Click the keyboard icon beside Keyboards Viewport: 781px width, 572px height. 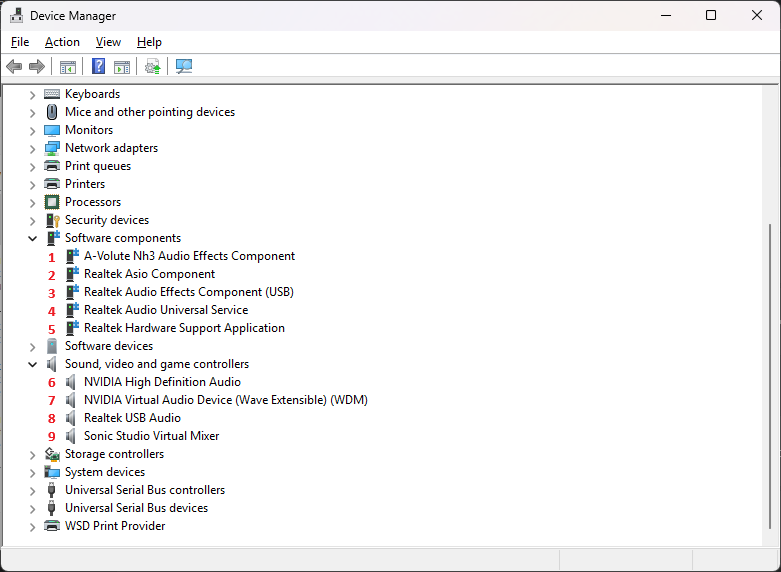click(x=52, y=94)
